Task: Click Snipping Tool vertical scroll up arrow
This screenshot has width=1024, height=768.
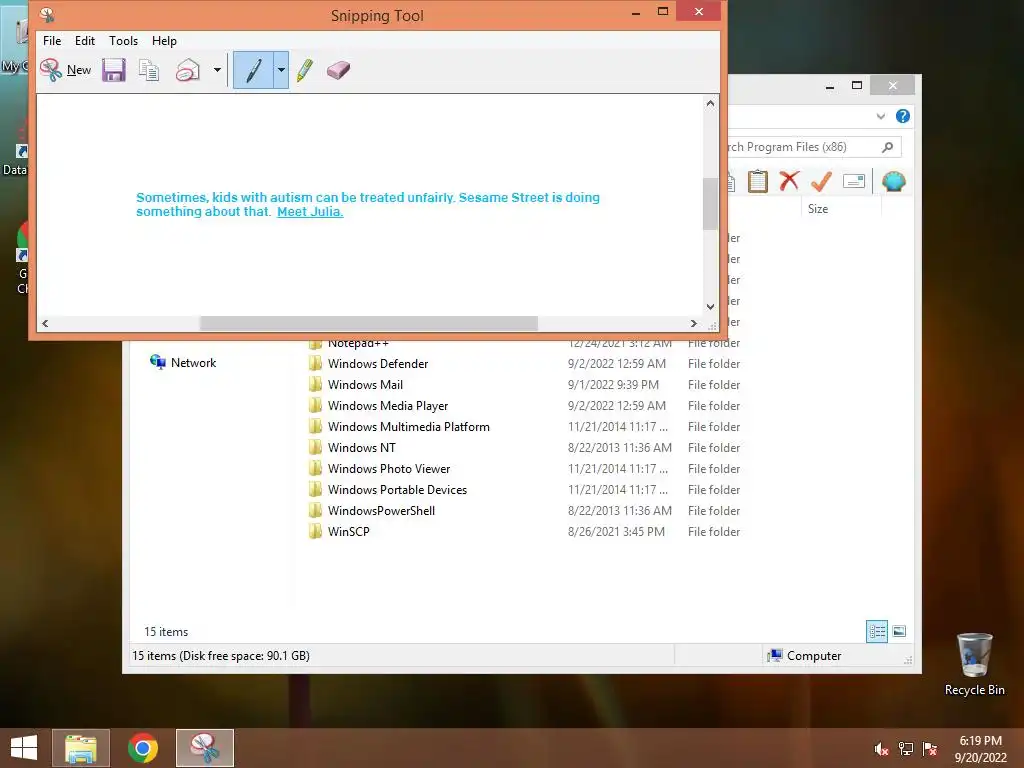Action: pos(710,103)
